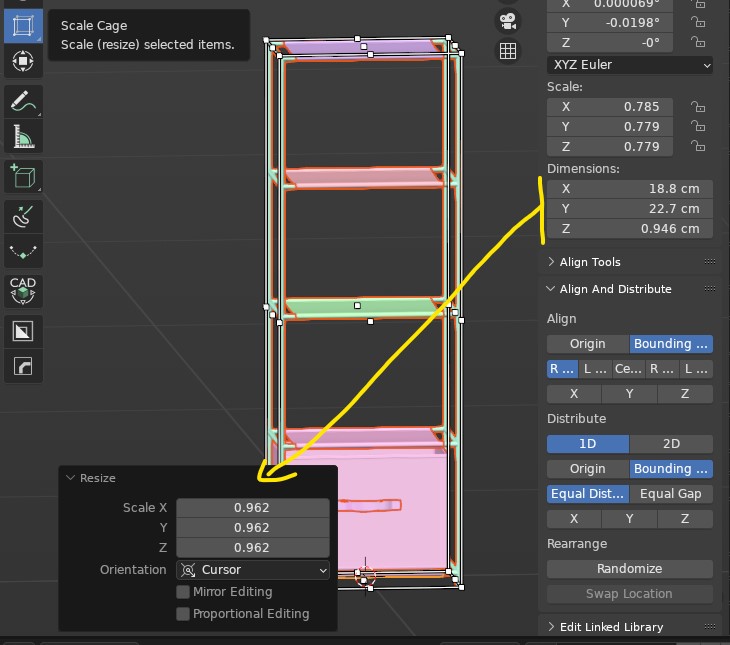This screenshot has height=645, width=730.
Task: Select the dotted curve path tool
Action: (23, 252)
